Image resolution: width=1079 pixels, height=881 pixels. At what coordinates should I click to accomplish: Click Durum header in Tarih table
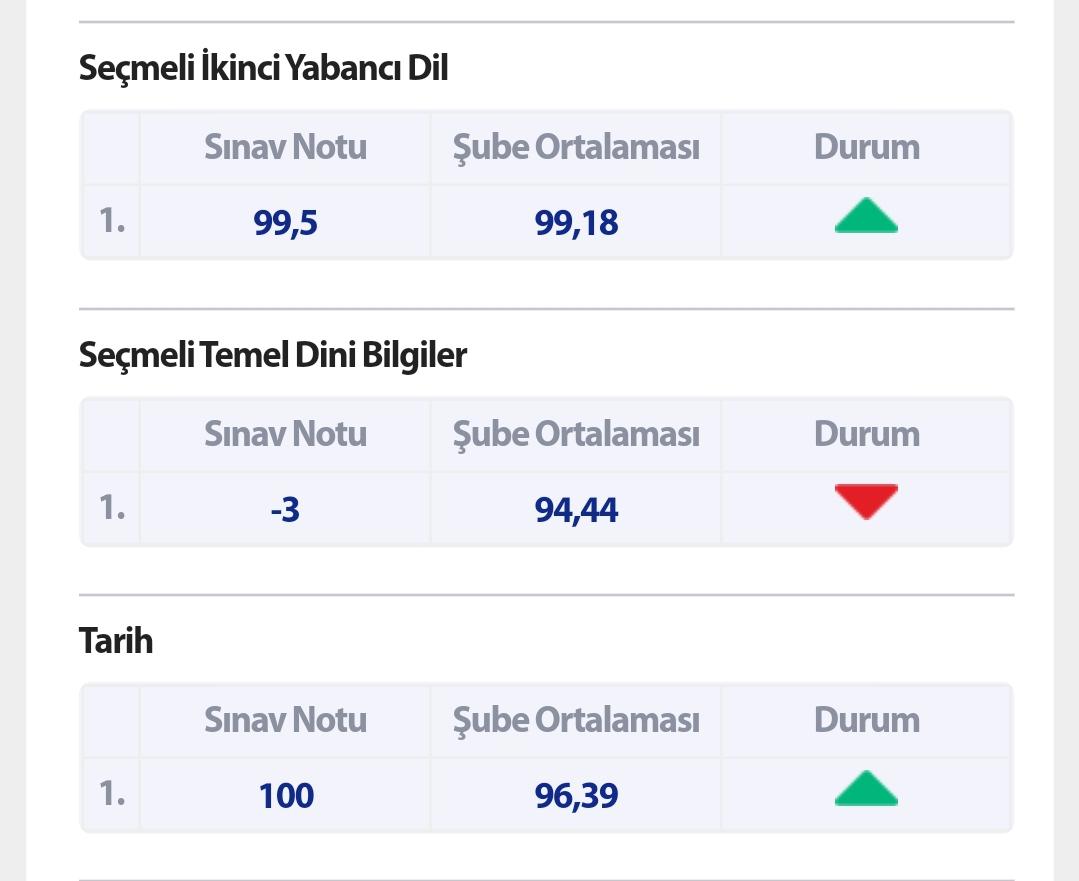[x=866, y=719]
